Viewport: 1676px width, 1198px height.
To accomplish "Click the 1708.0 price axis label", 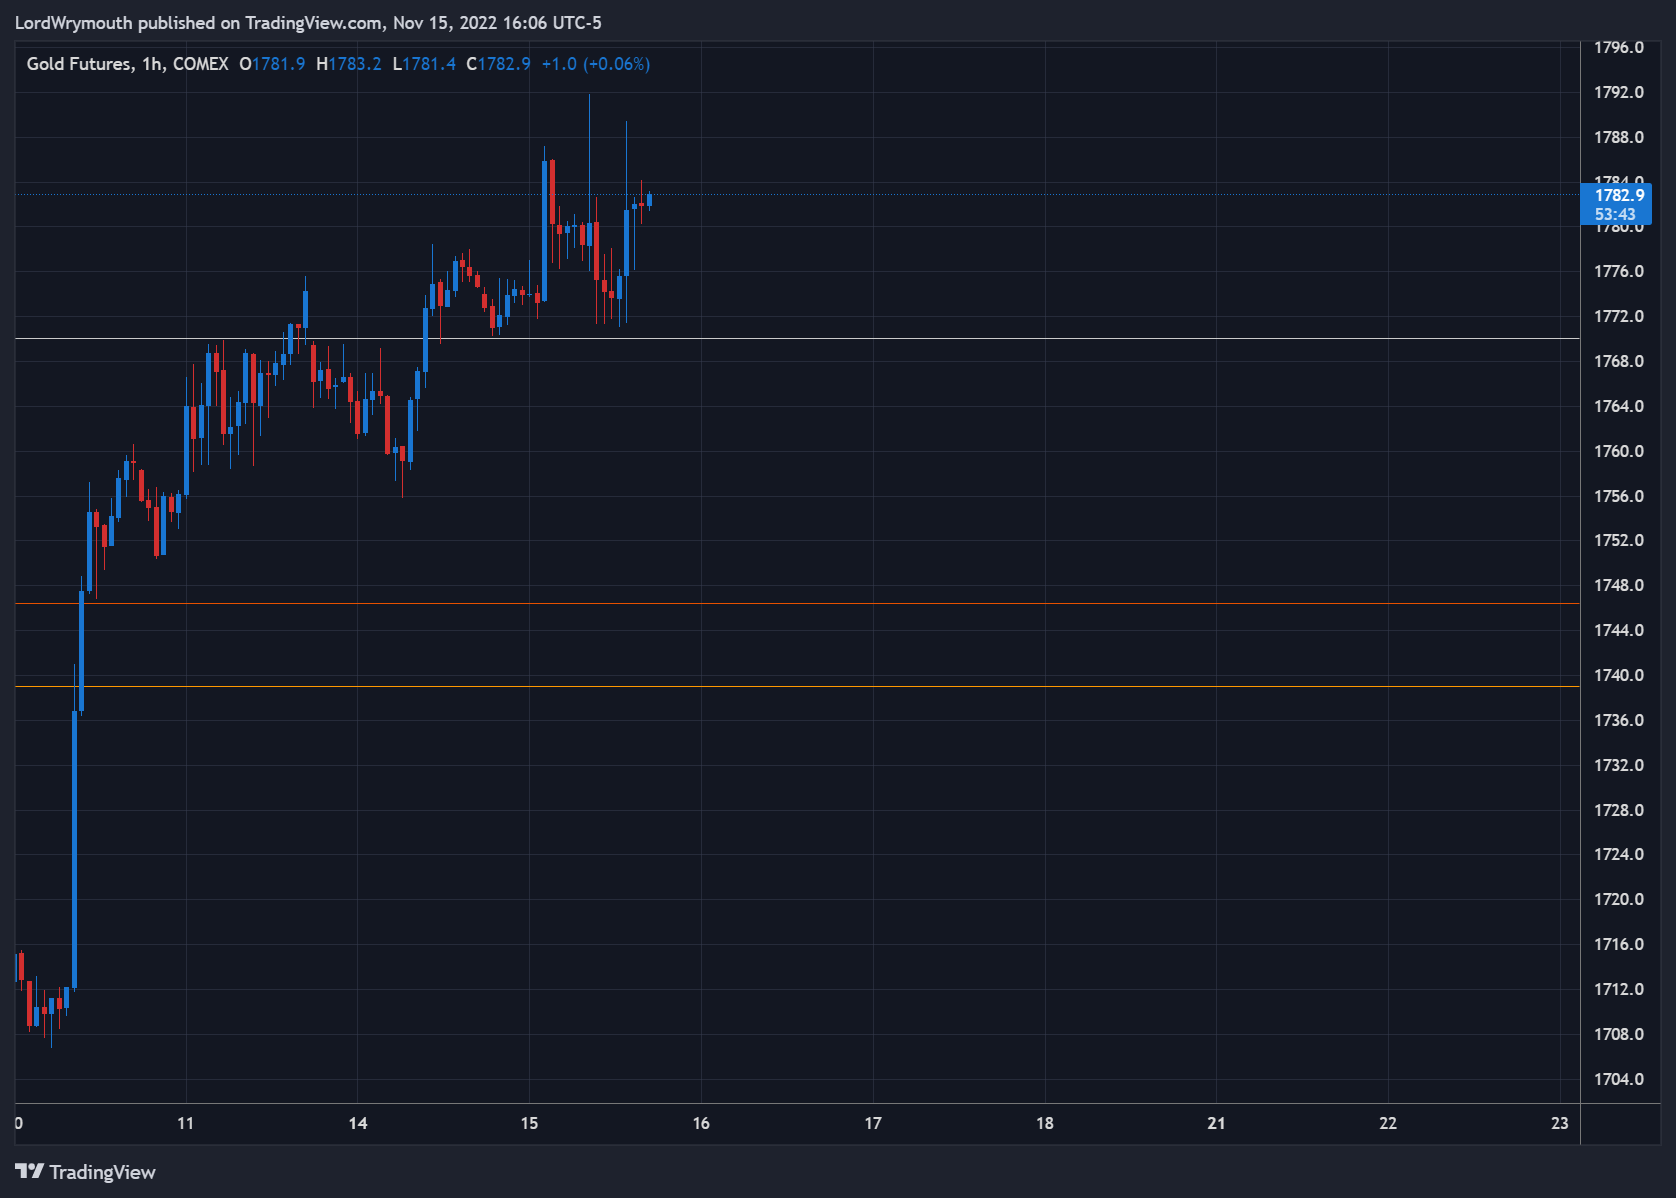I will tap(1618, 1034).
